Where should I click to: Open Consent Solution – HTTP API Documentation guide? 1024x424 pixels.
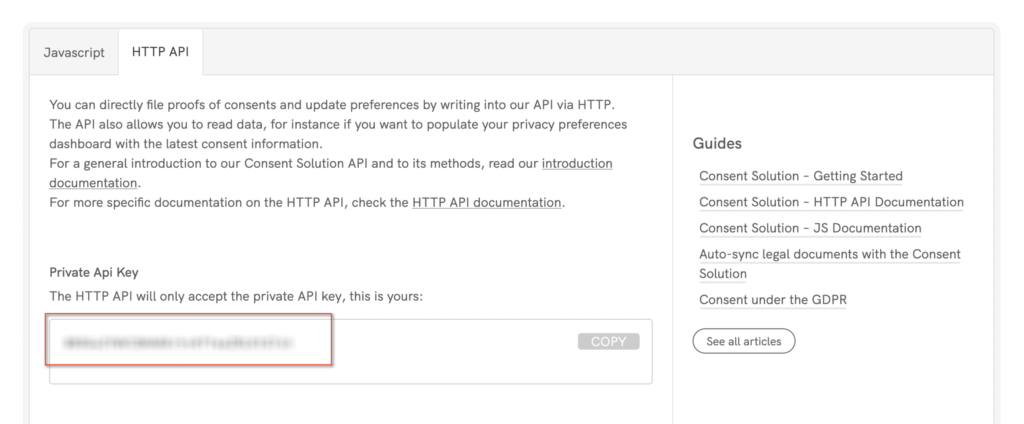click(x=830, y=202)
